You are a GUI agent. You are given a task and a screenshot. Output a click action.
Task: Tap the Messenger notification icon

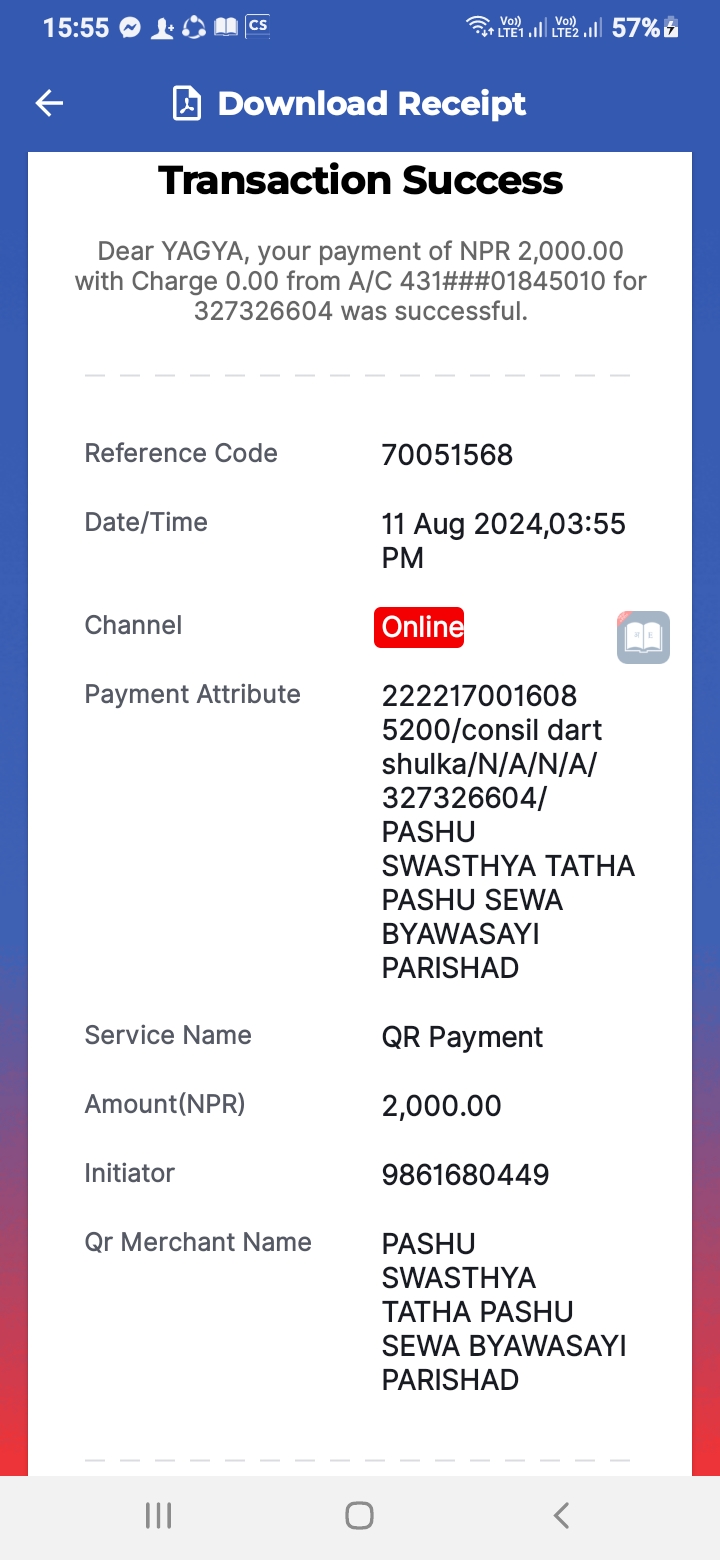click(130, 28)
